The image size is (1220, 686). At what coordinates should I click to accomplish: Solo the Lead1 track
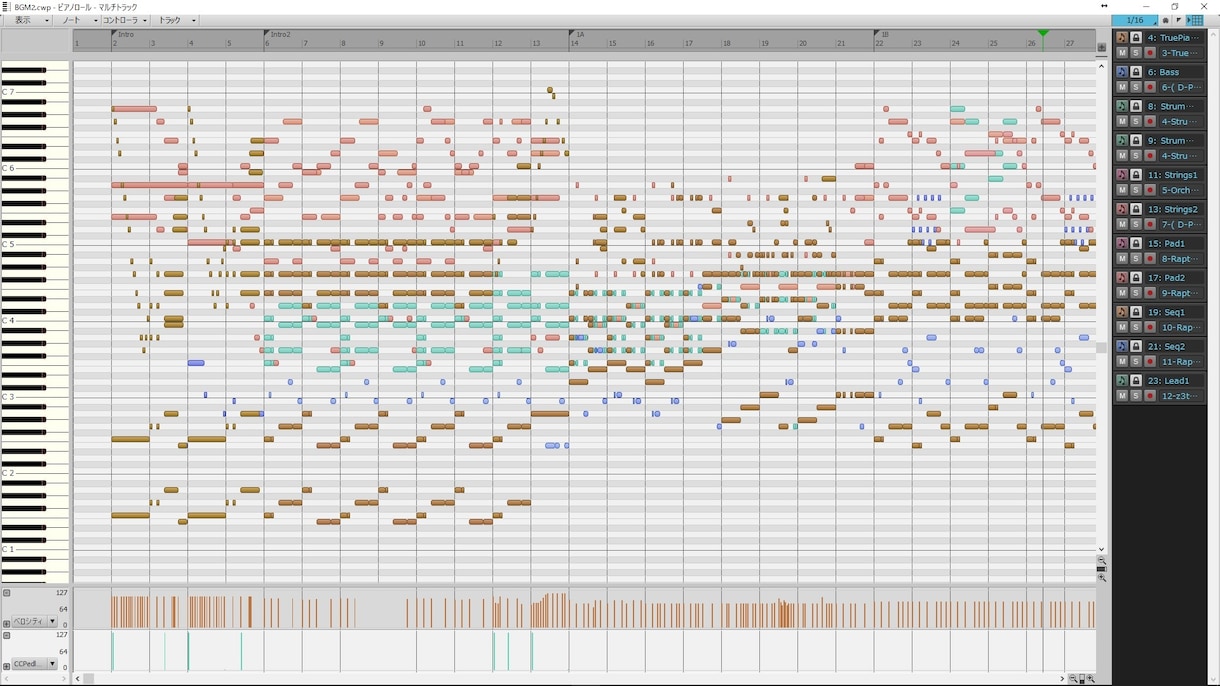coord(1136,396)
